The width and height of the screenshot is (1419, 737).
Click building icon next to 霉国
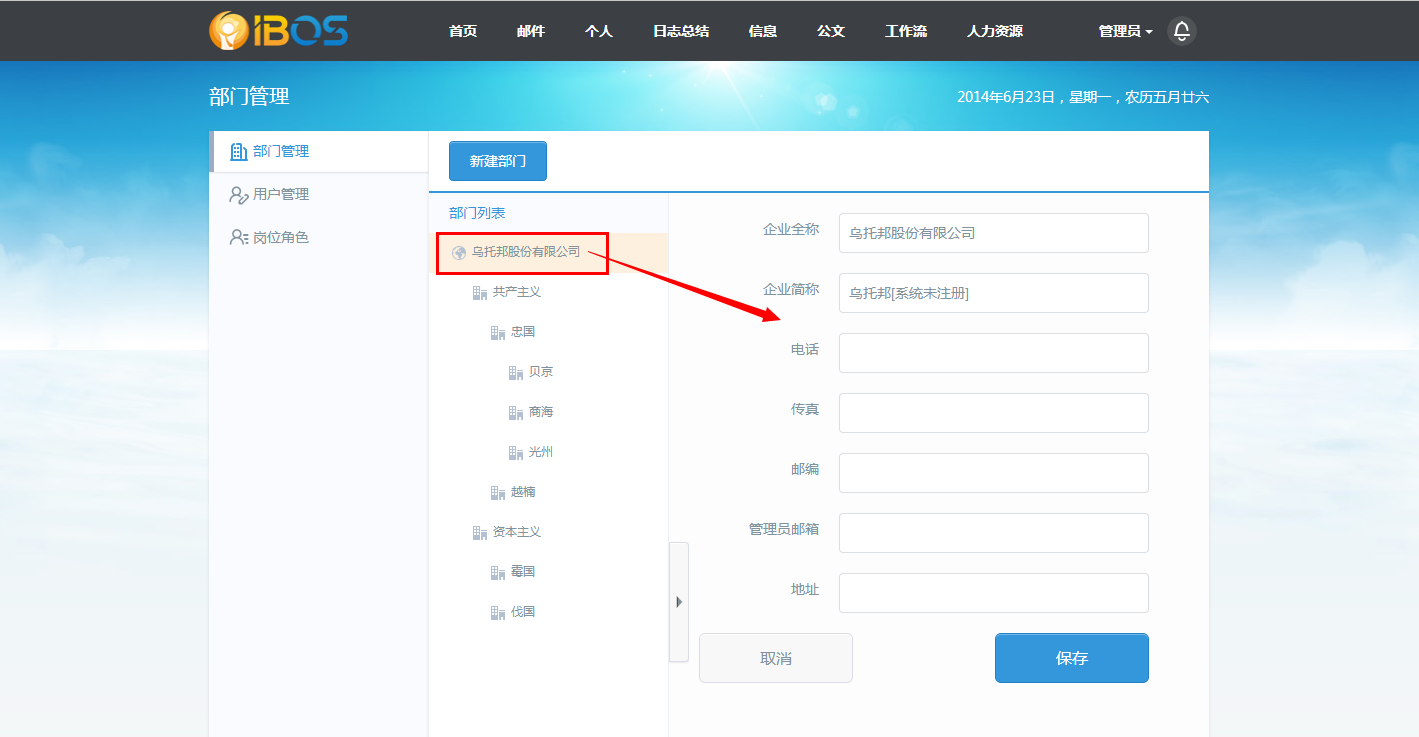click(498, 573)
